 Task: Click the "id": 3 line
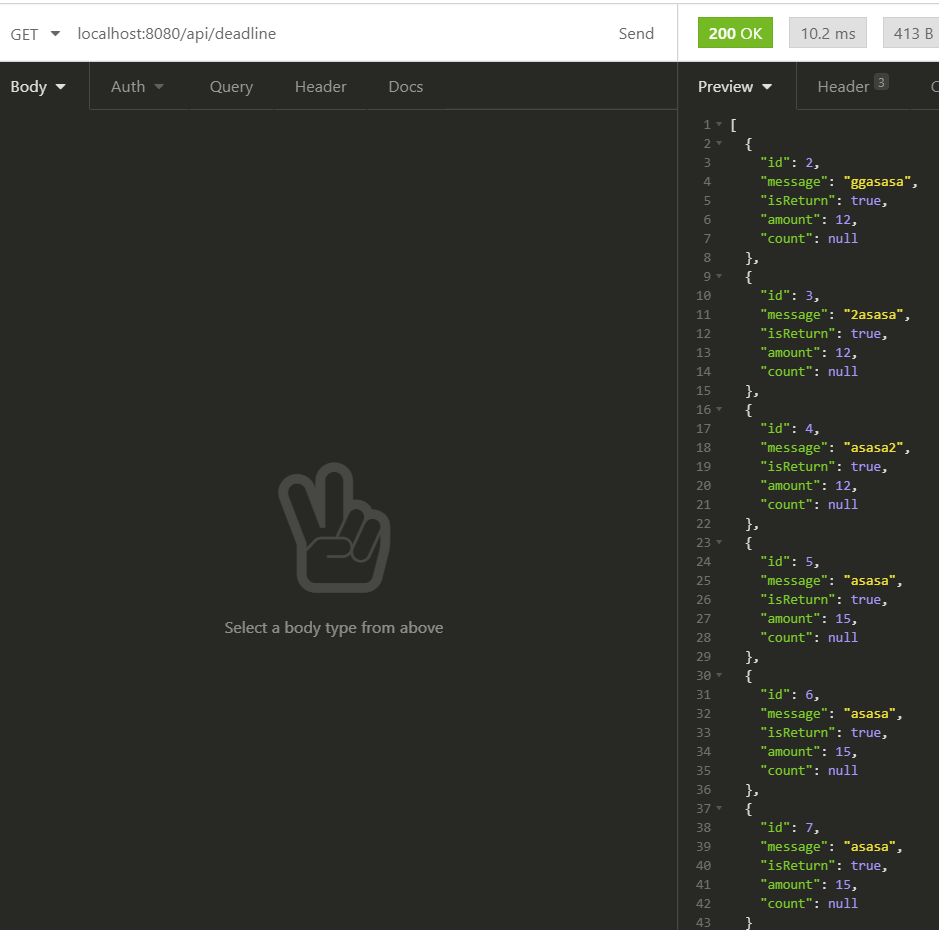[789, 295]
